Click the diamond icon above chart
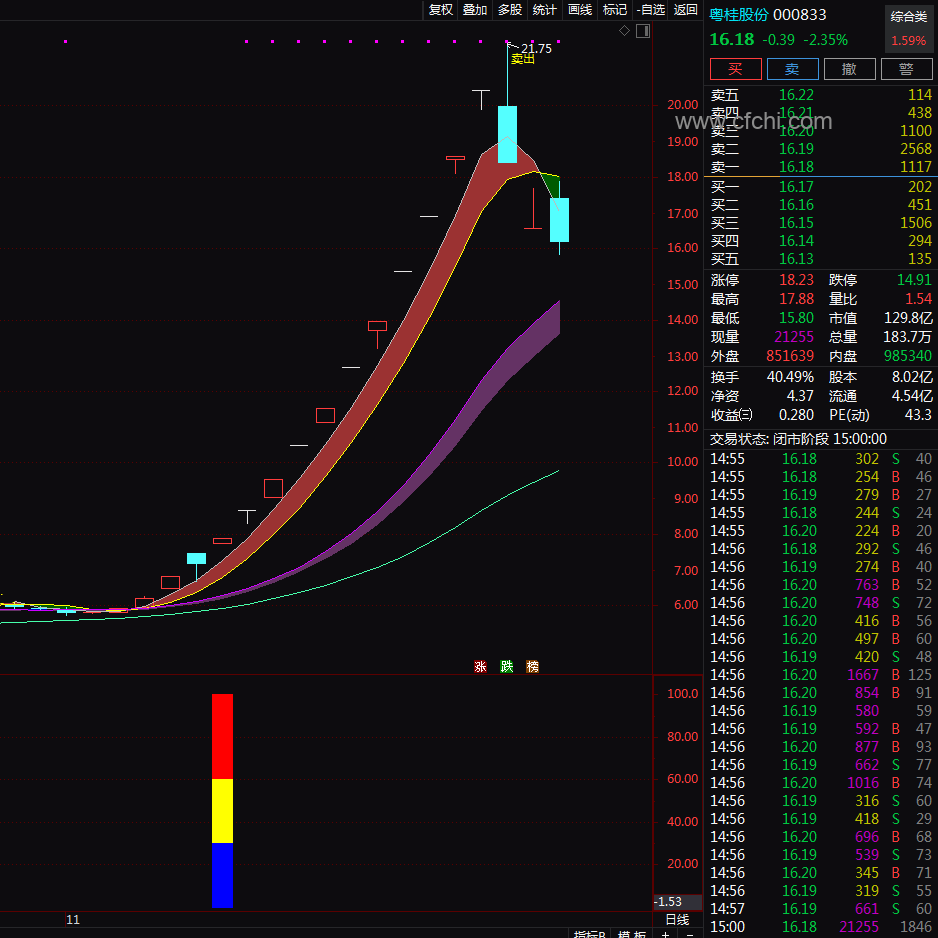This screenshot has width=938, height=938. pyautogui.click(x=625, y=31)
